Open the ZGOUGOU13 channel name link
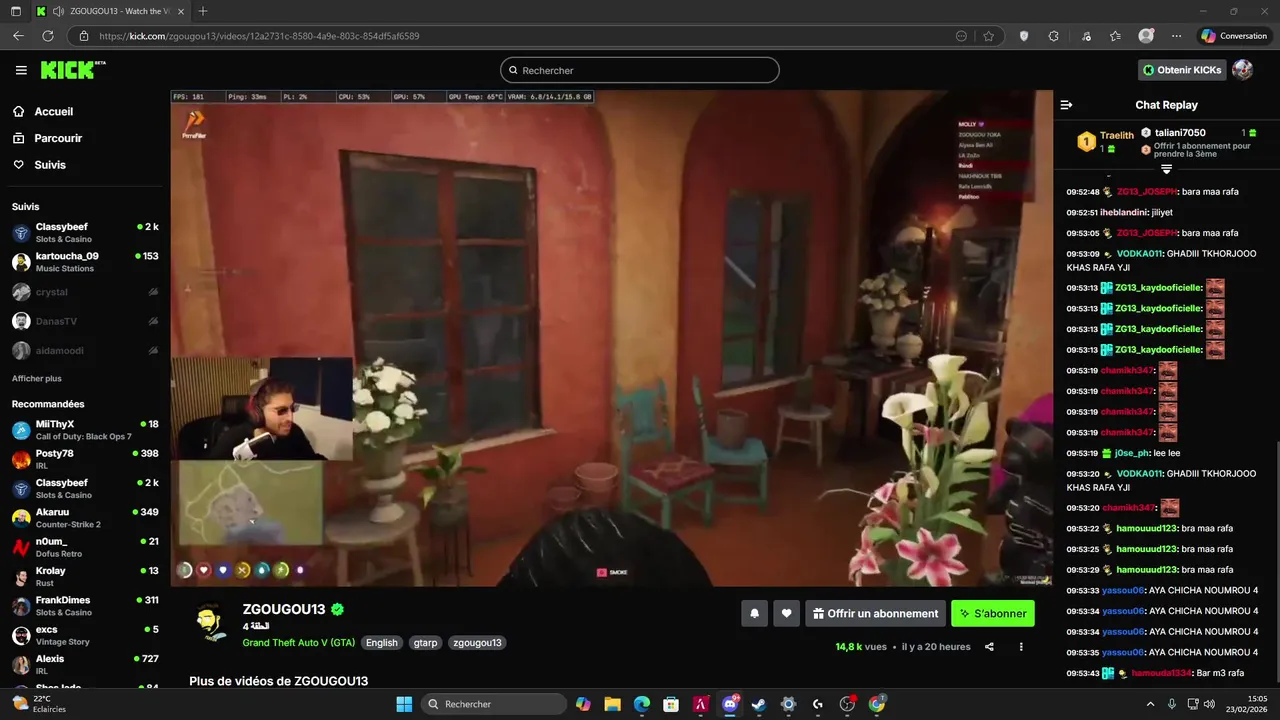Image resolution: width=1280 pixels, height=720 pixels. (284, 609)
